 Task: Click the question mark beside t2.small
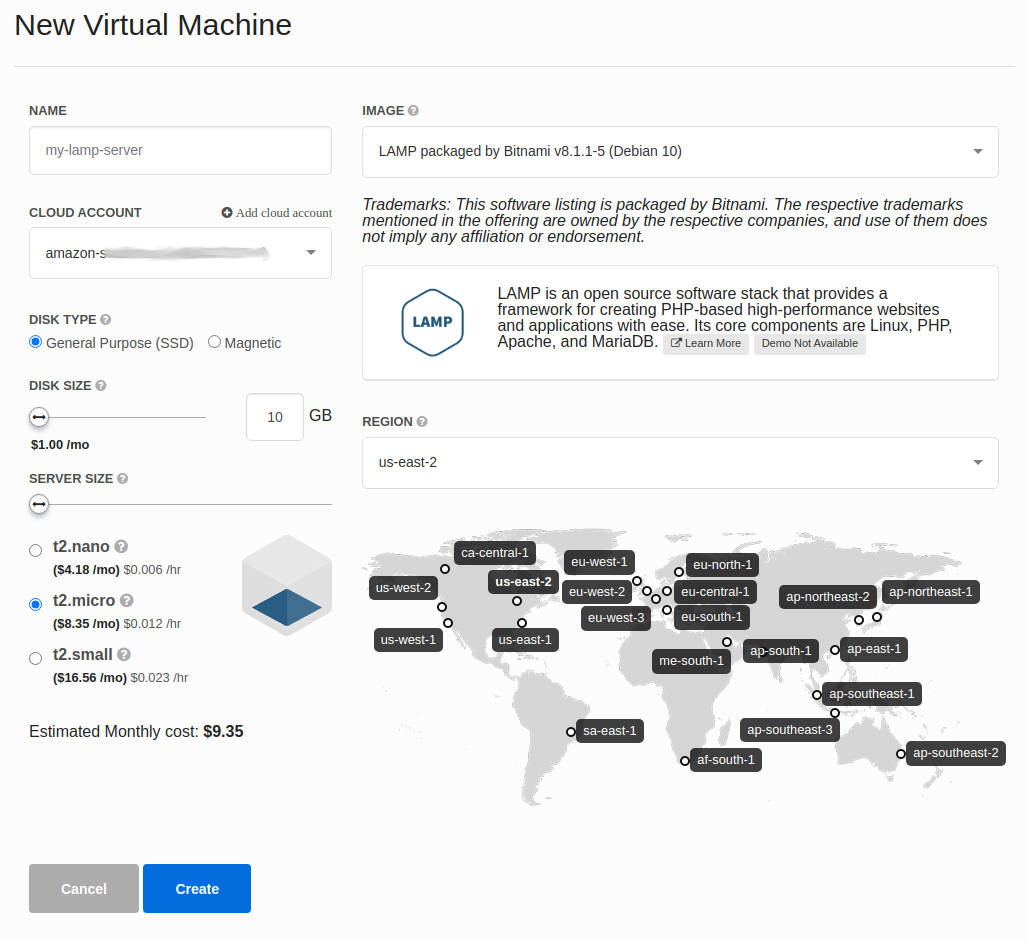(124, 654)
